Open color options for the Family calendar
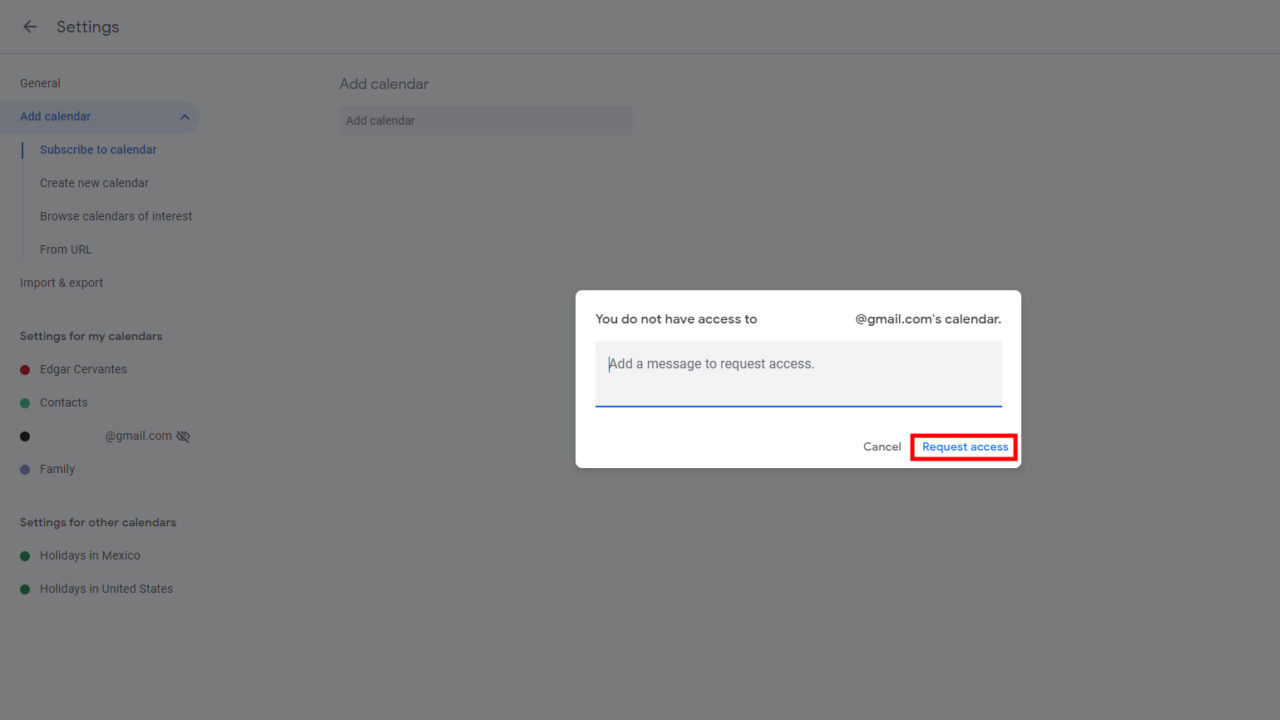Viewport: 1280px width, 720px height. (24, 469)
